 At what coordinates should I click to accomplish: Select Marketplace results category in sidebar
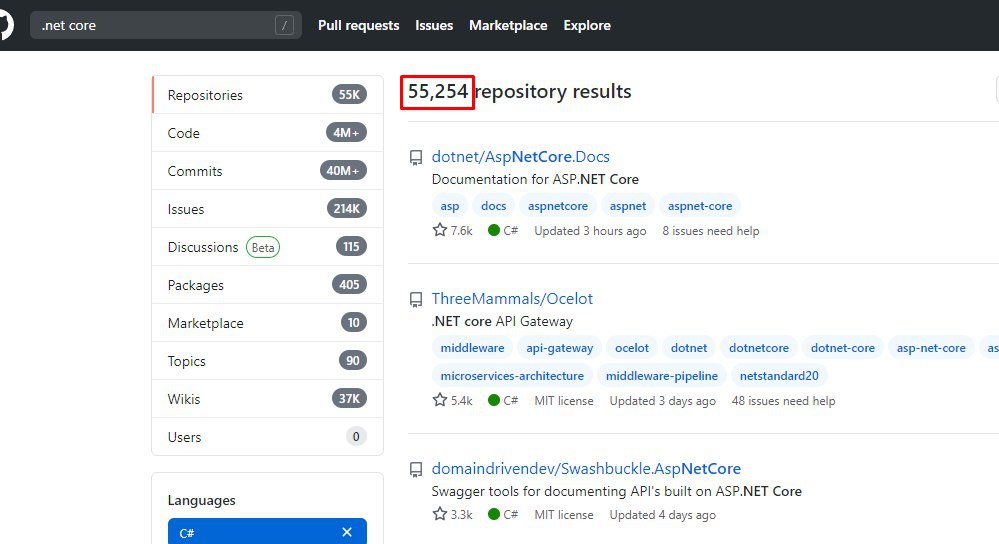coord(268,323)
